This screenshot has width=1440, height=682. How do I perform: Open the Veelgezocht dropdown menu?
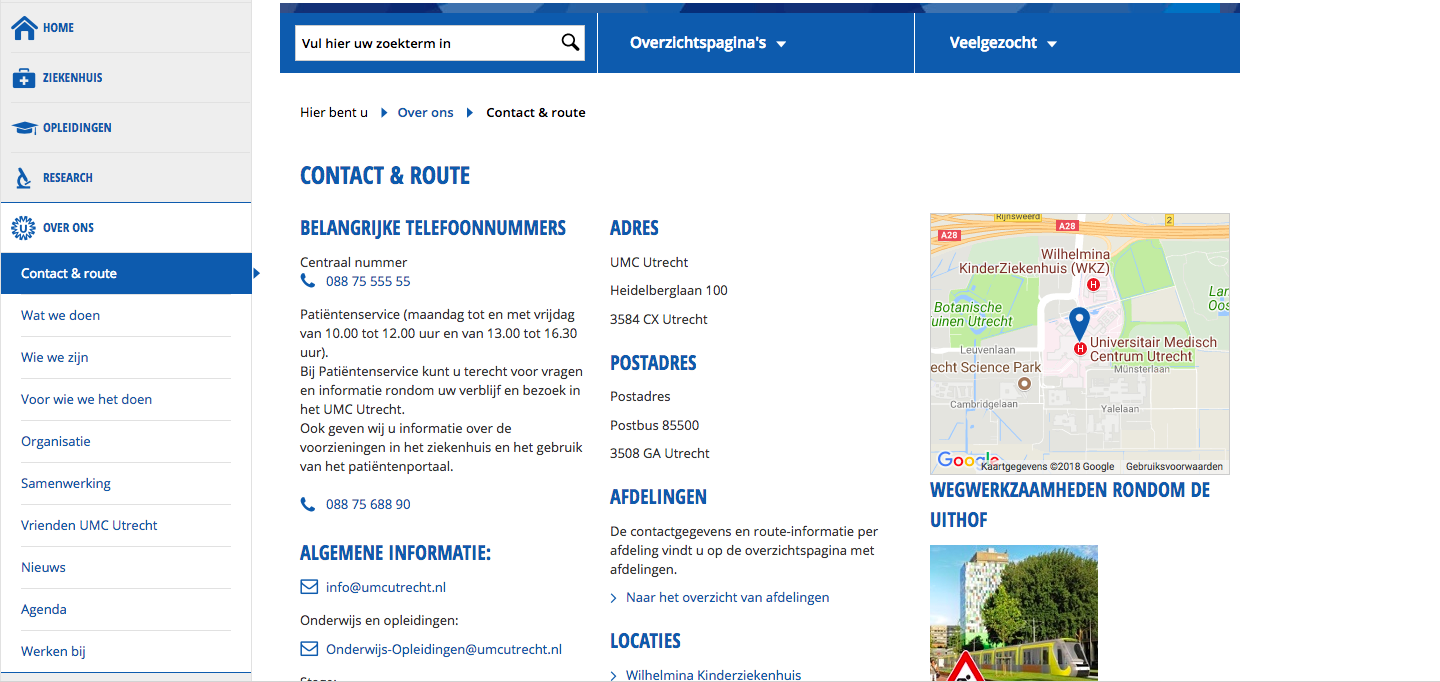coord(1003,43)
